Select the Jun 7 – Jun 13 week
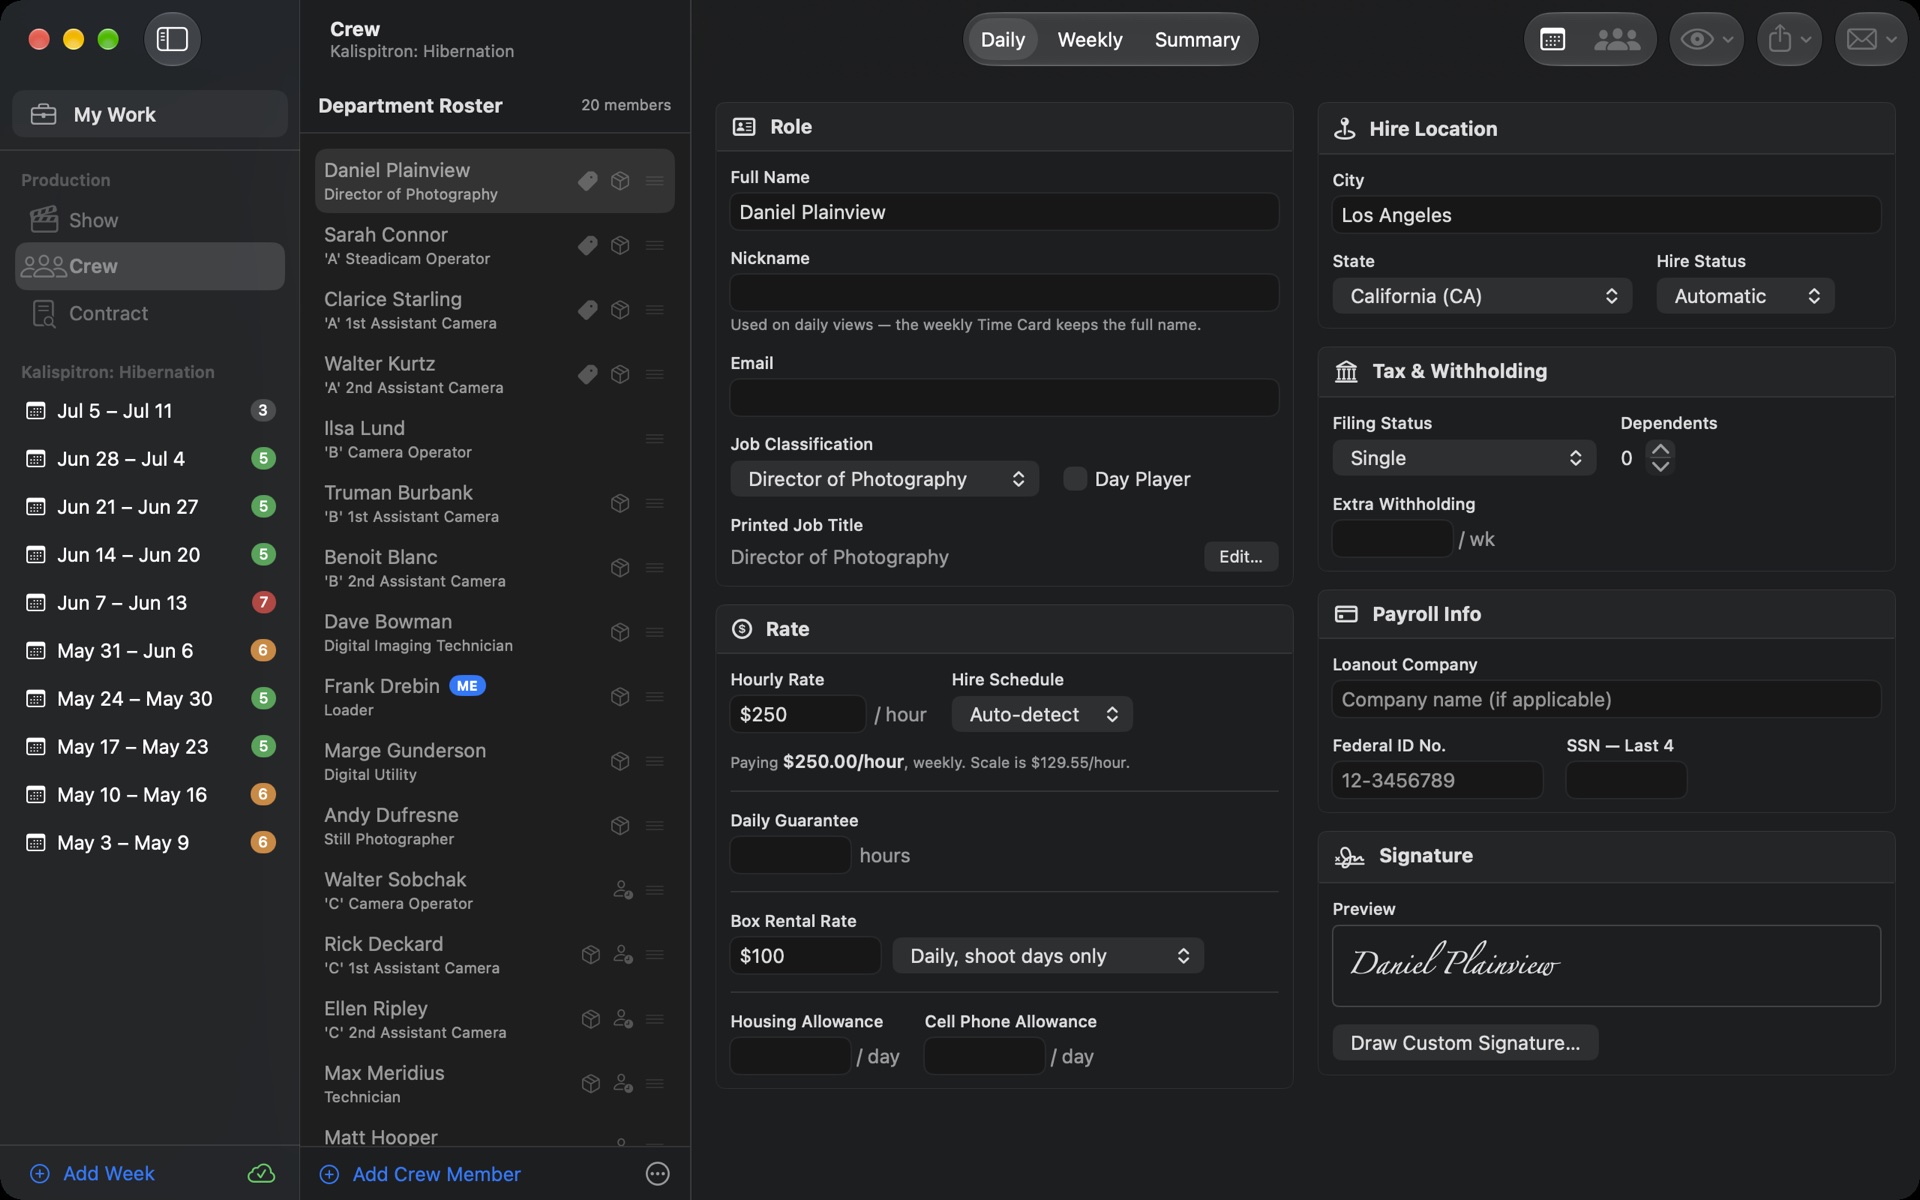 click(x=150, y=603)
